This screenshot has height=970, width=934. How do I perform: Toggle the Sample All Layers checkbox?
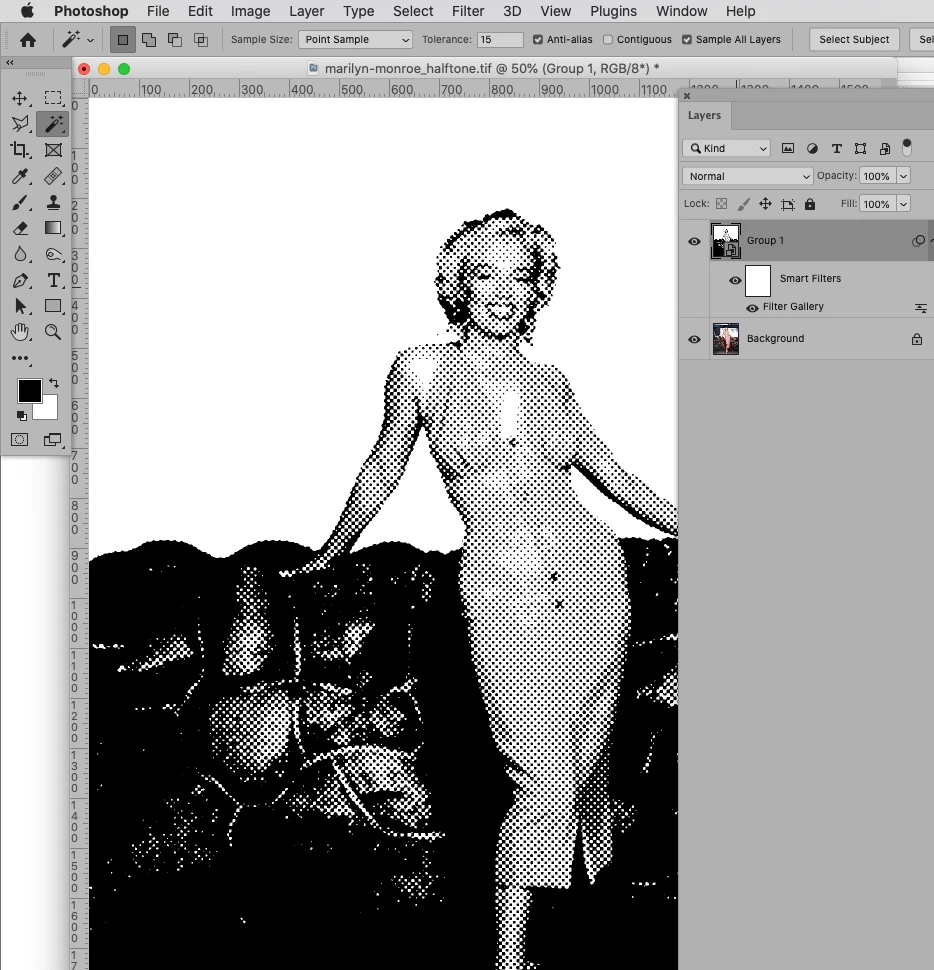tap(687, 40)
